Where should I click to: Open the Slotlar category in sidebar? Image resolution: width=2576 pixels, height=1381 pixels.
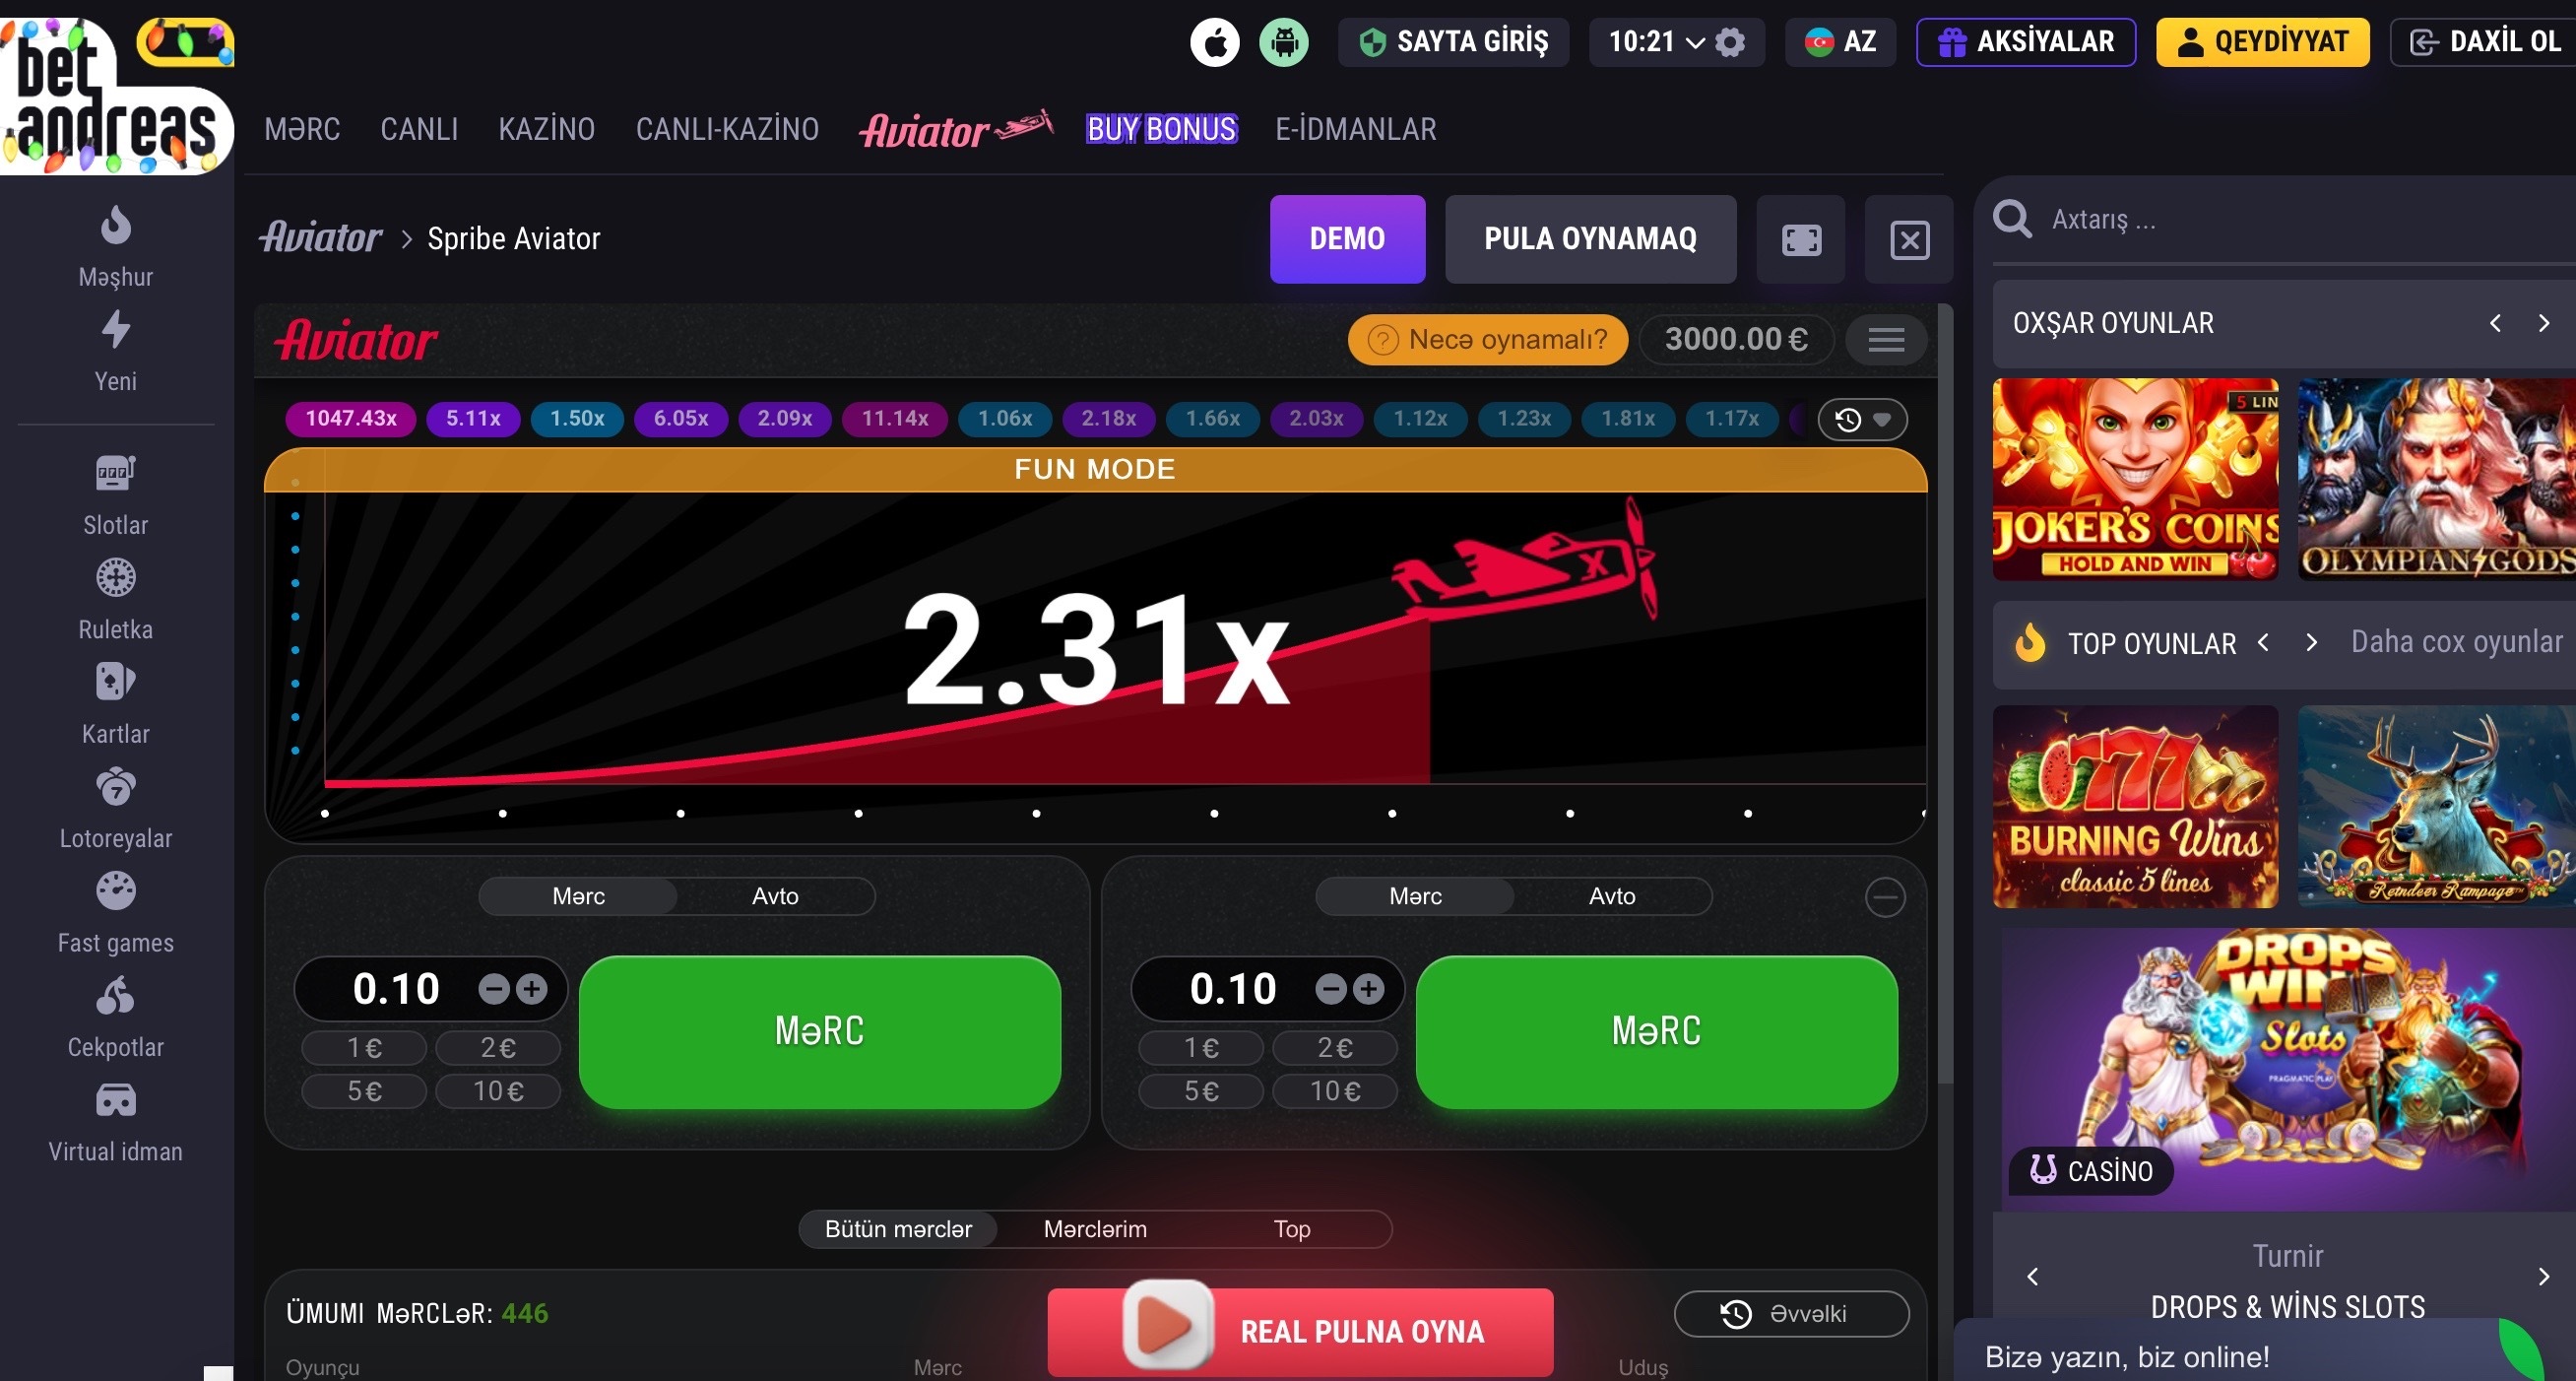pyautogui.click(x=116, y=496)
